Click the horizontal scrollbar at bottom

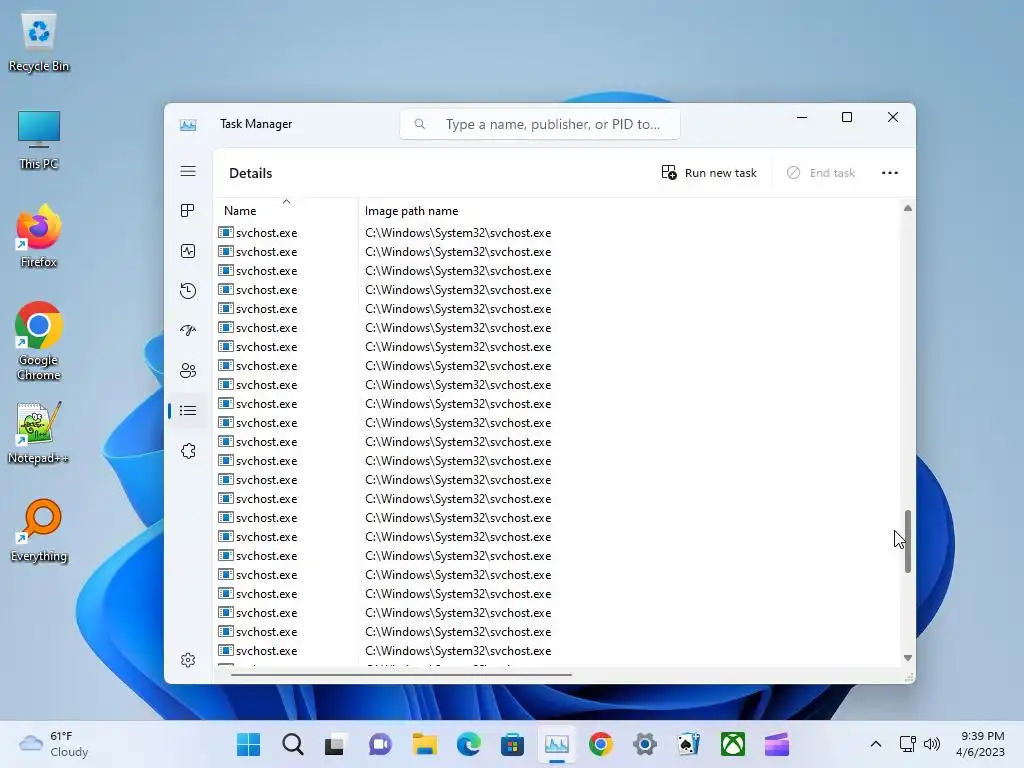(401, 675)
